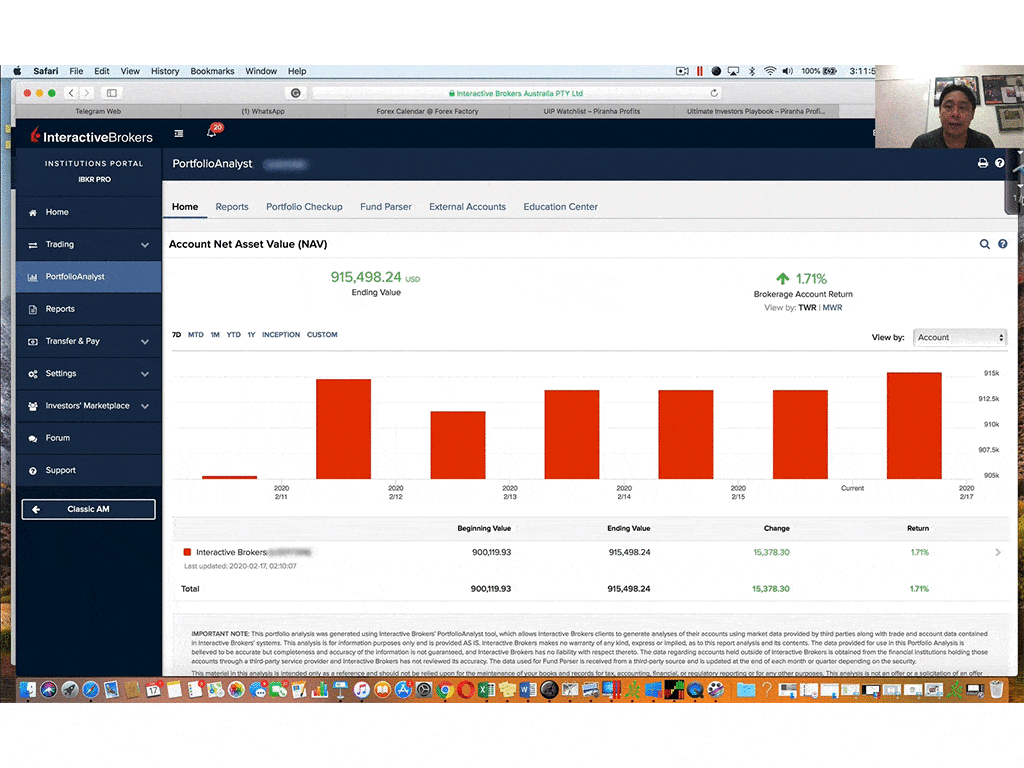Switch return view to TWR
1024x768 pixels.
806,308
